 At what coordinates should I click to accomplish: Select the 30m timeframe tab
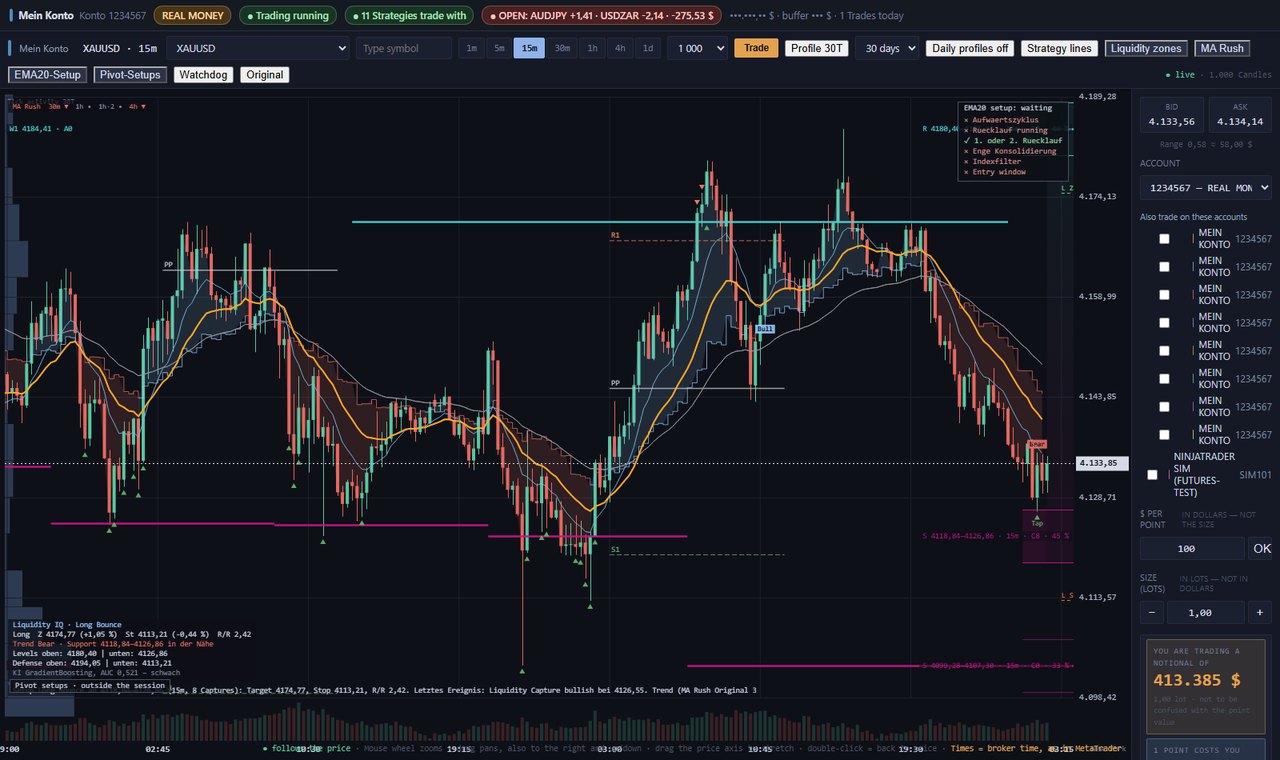tap(562, 48)
